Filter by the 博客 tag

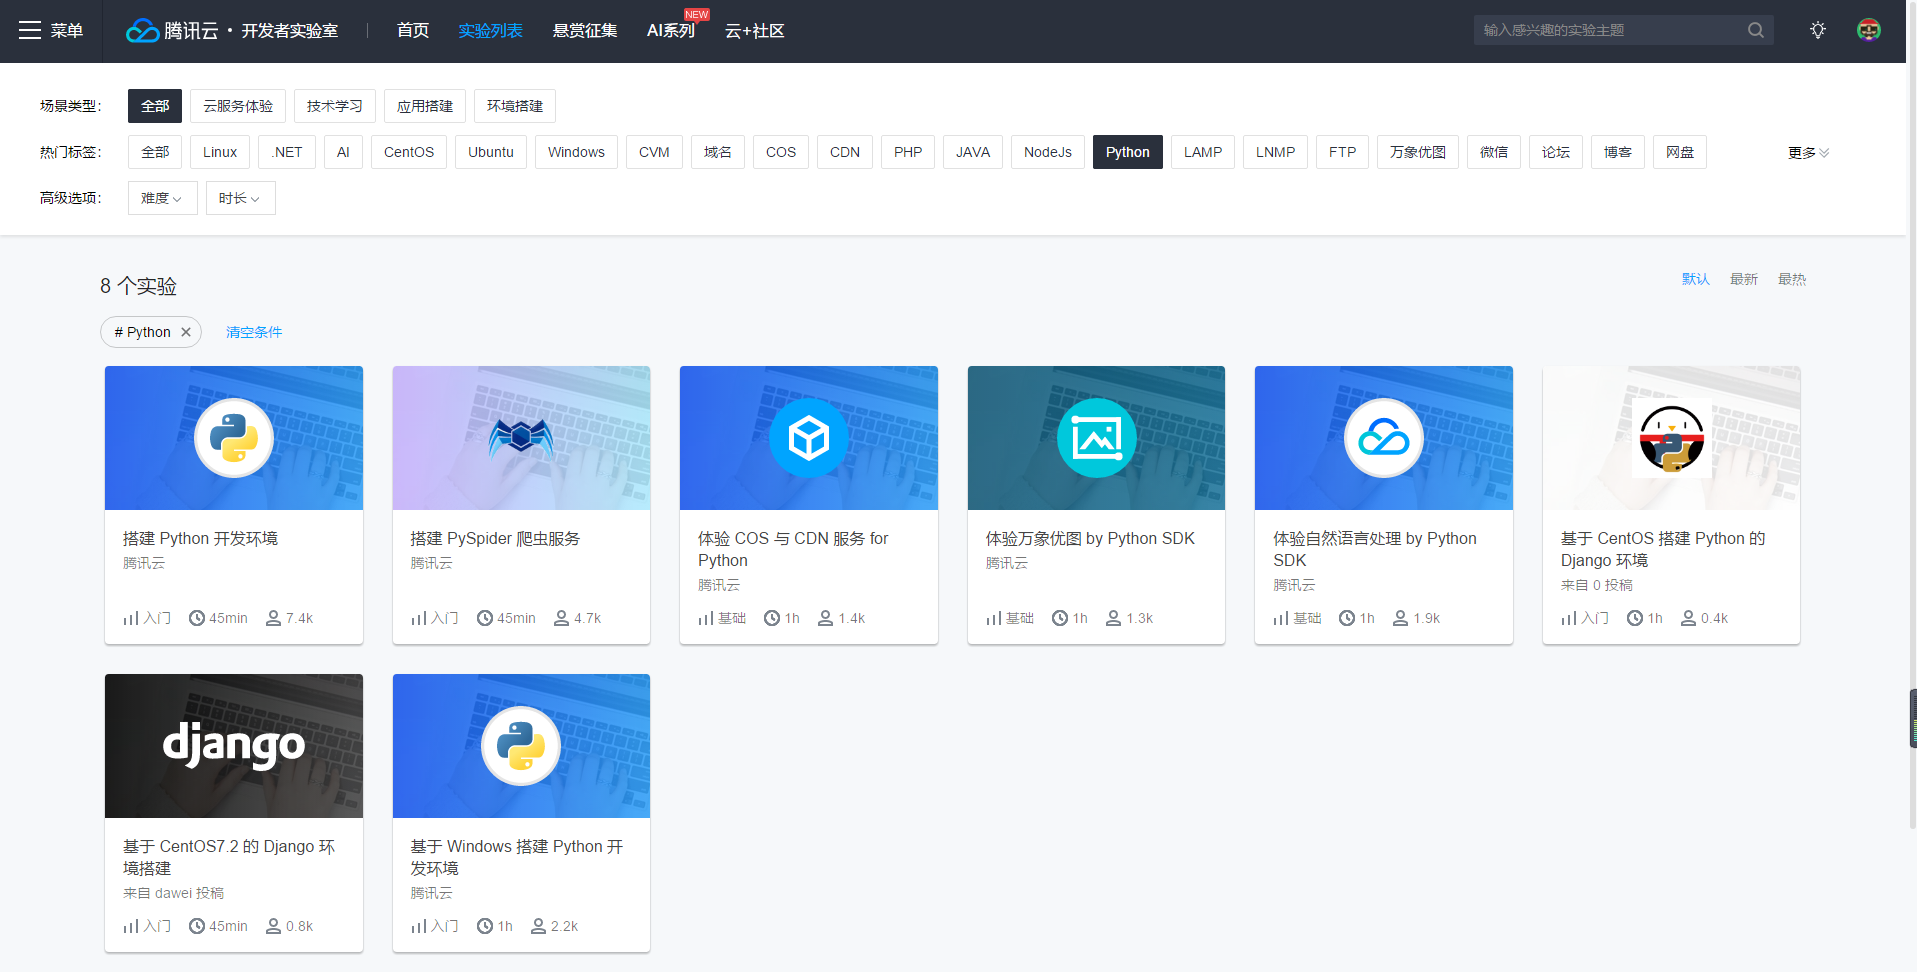1618,152
